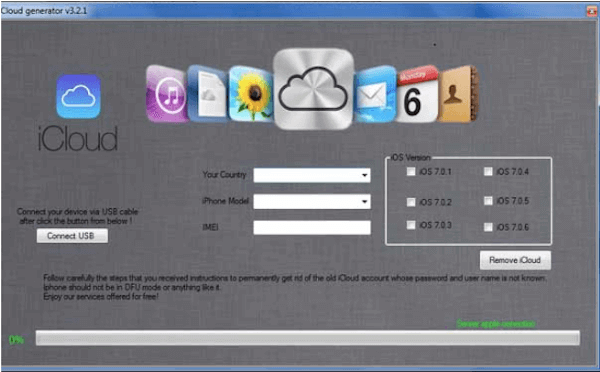Focus the IMEI input field
This screenshot has height=372, width=600.
[x=312, y=227]
